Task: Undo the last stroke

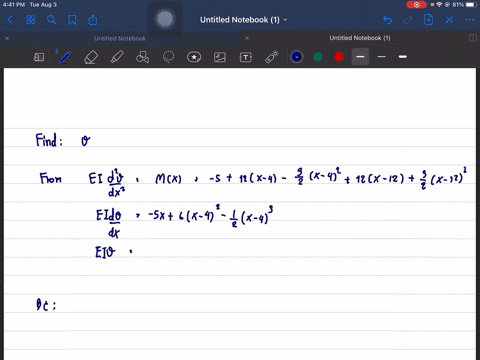Action: point(387,20)
